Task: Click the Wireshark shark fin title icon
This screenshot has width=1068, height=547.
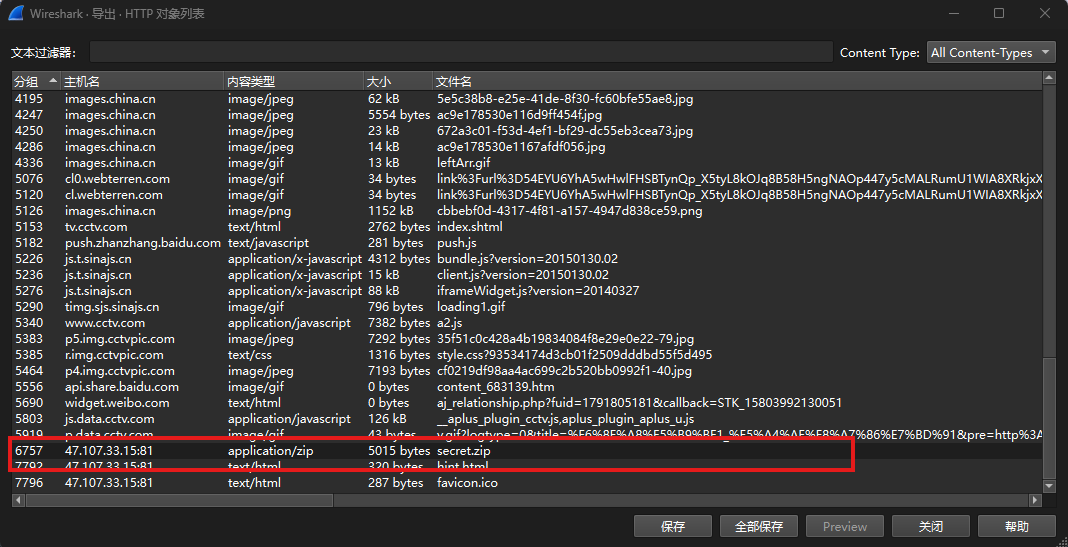Action: coord(16,14)
